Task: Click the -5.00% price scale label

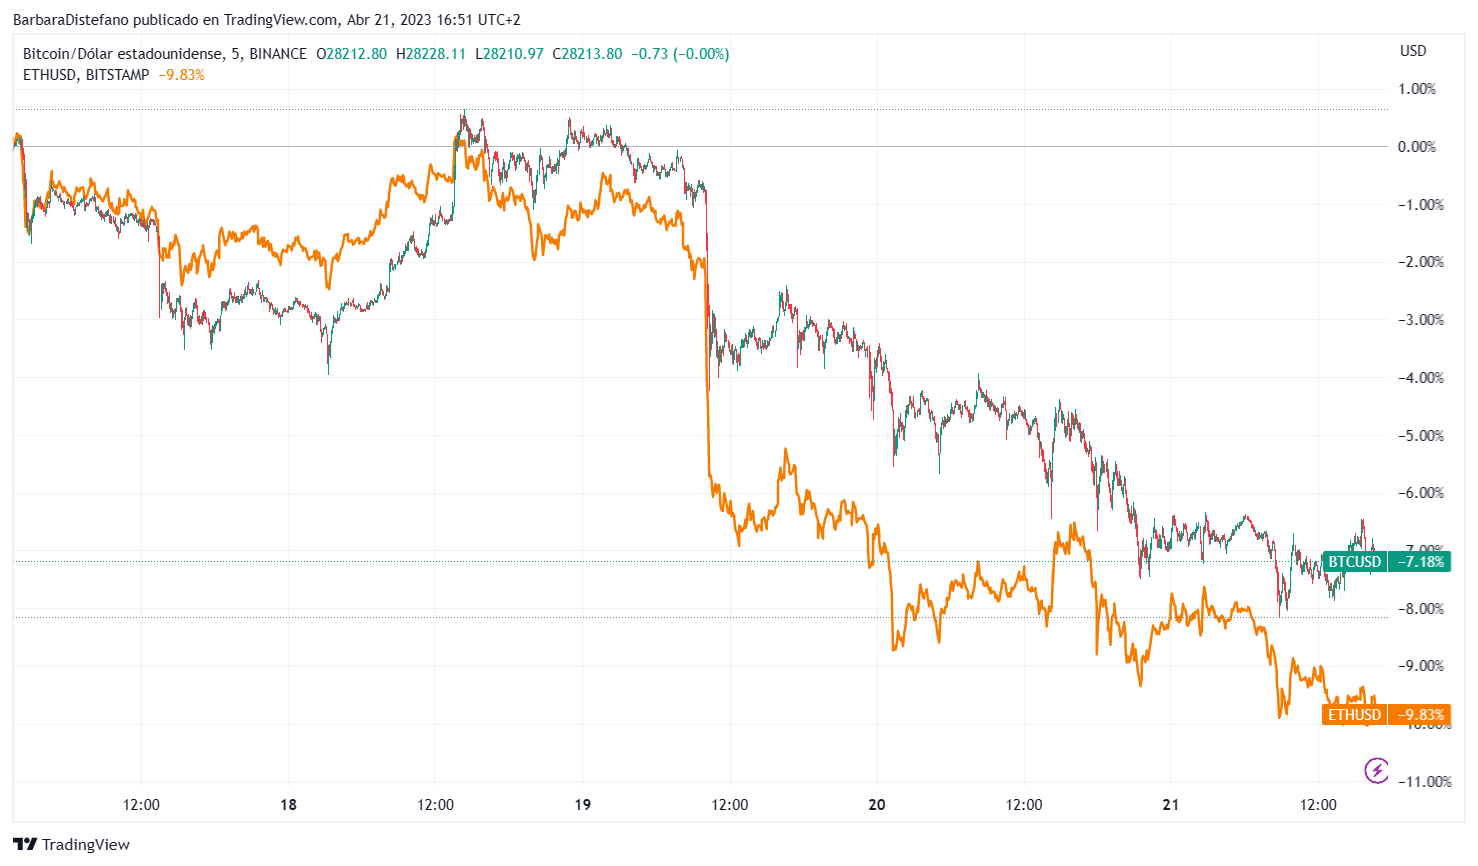Action: 1420,436
